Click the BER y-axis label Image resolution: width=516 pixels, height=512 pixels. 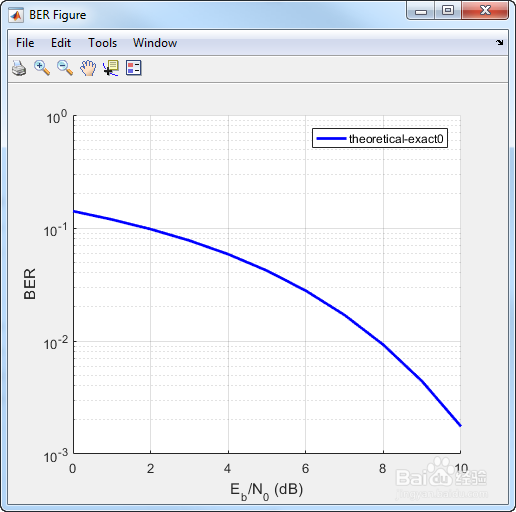pyautogui.click(x=30, y=284)
